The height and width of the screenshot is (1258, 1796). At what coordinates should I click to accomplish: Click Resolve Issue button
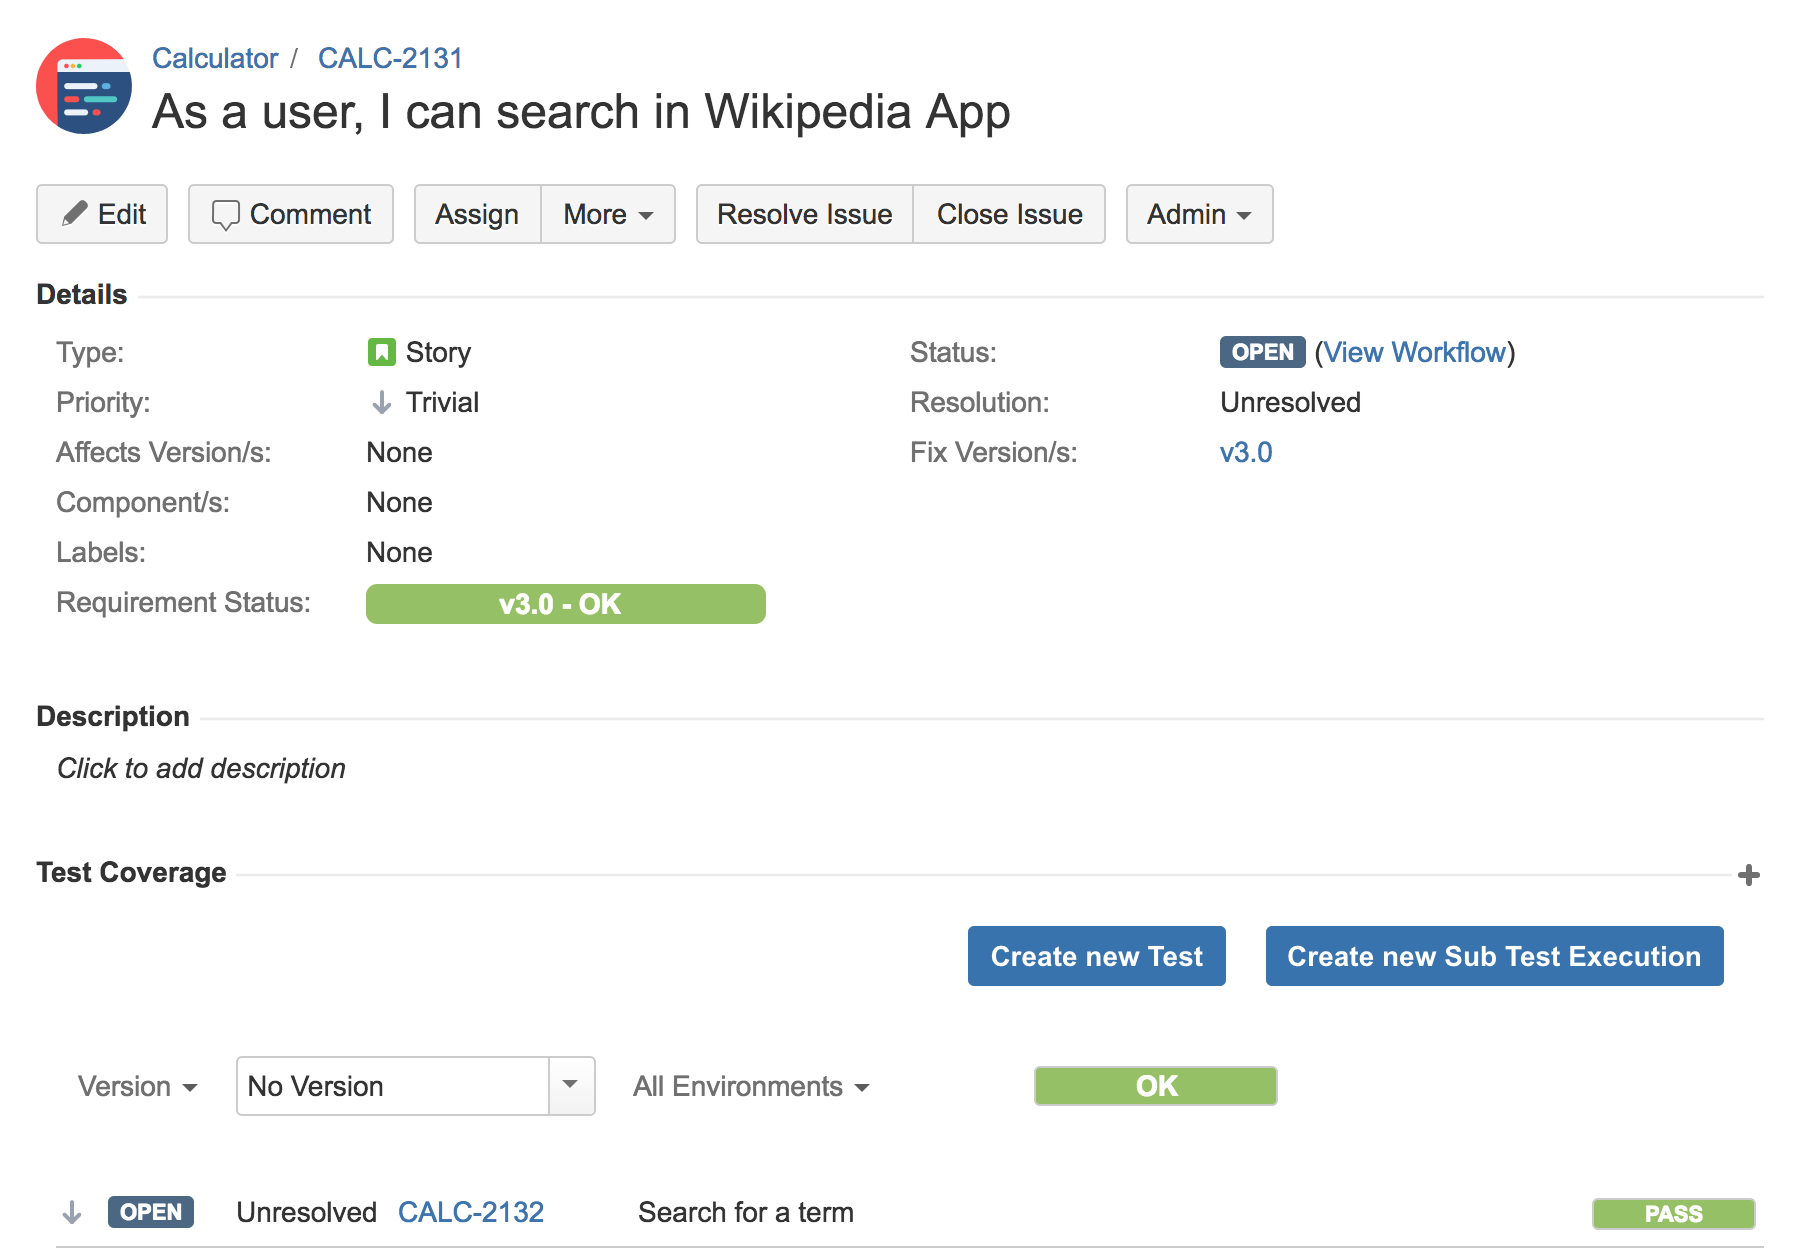coord(805,214)
